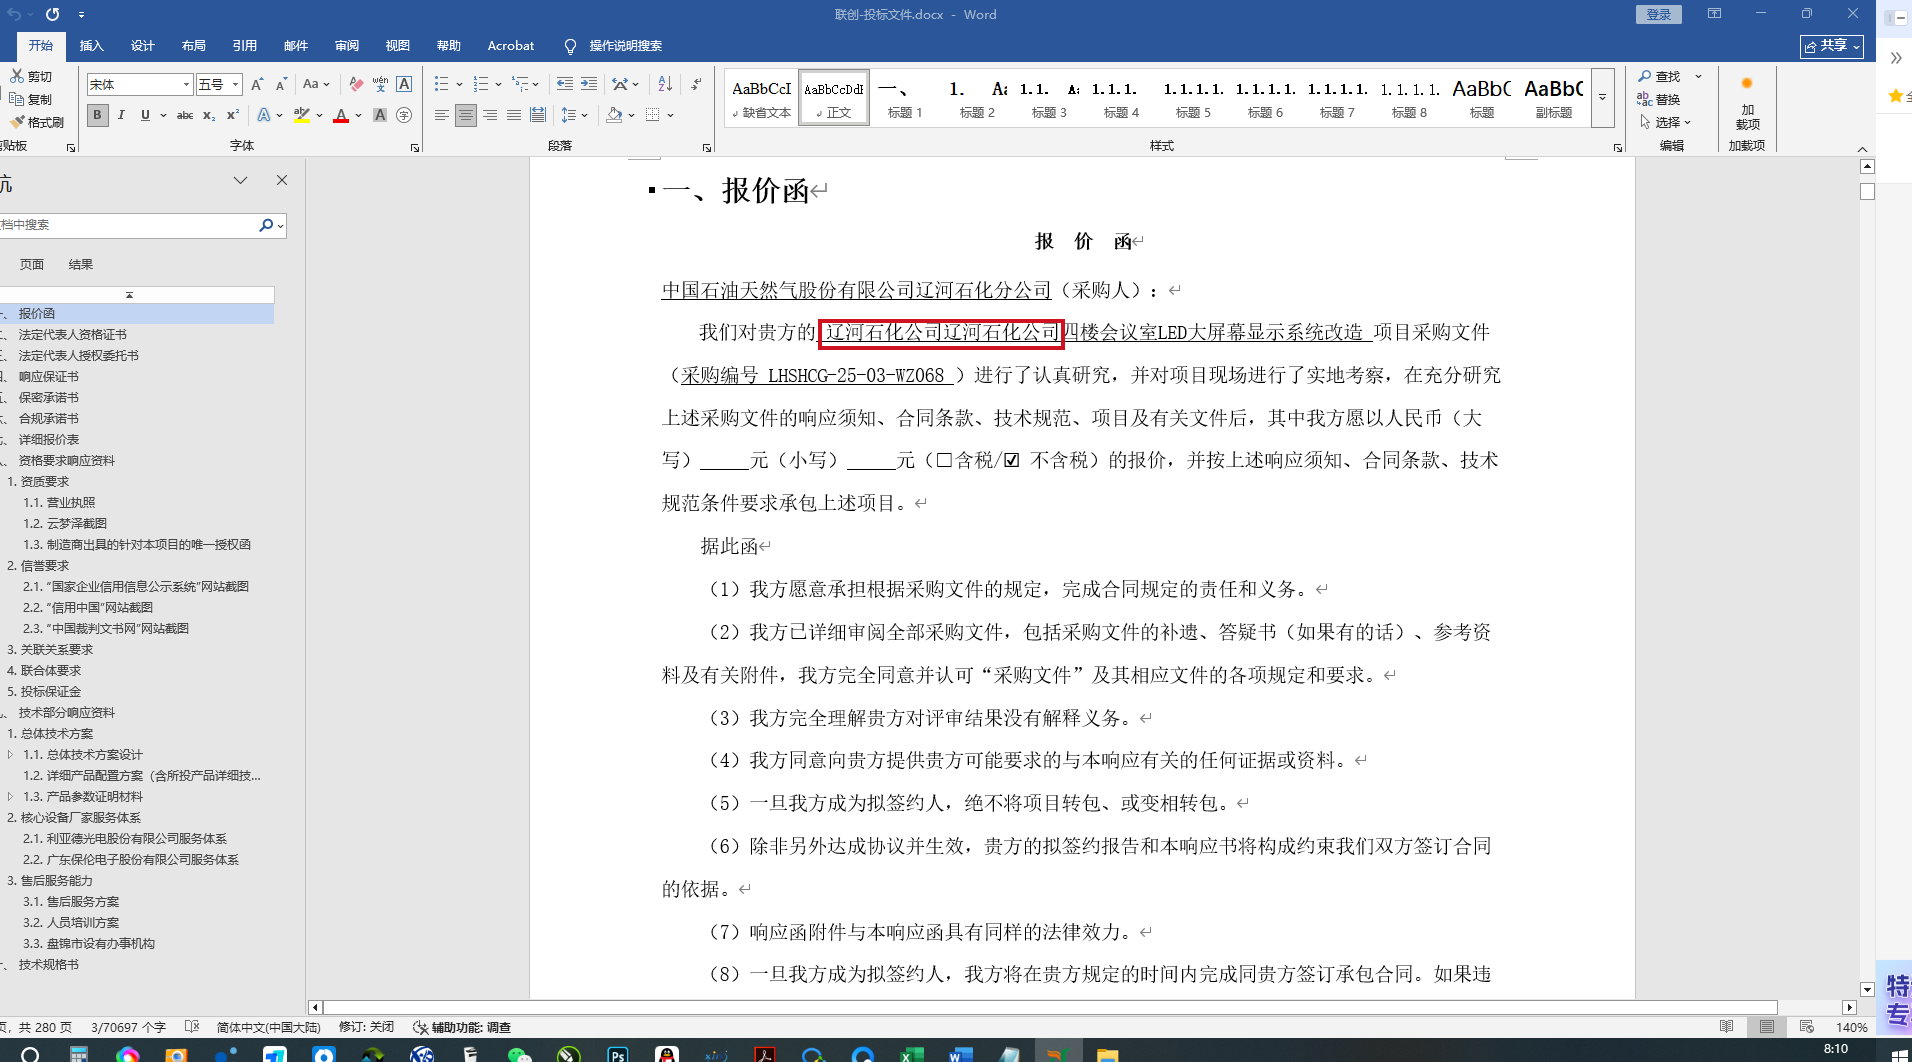This screenshot has width=1912, height=1062.
Task: Click the red font color swatch
Action: tap(341, 116)
